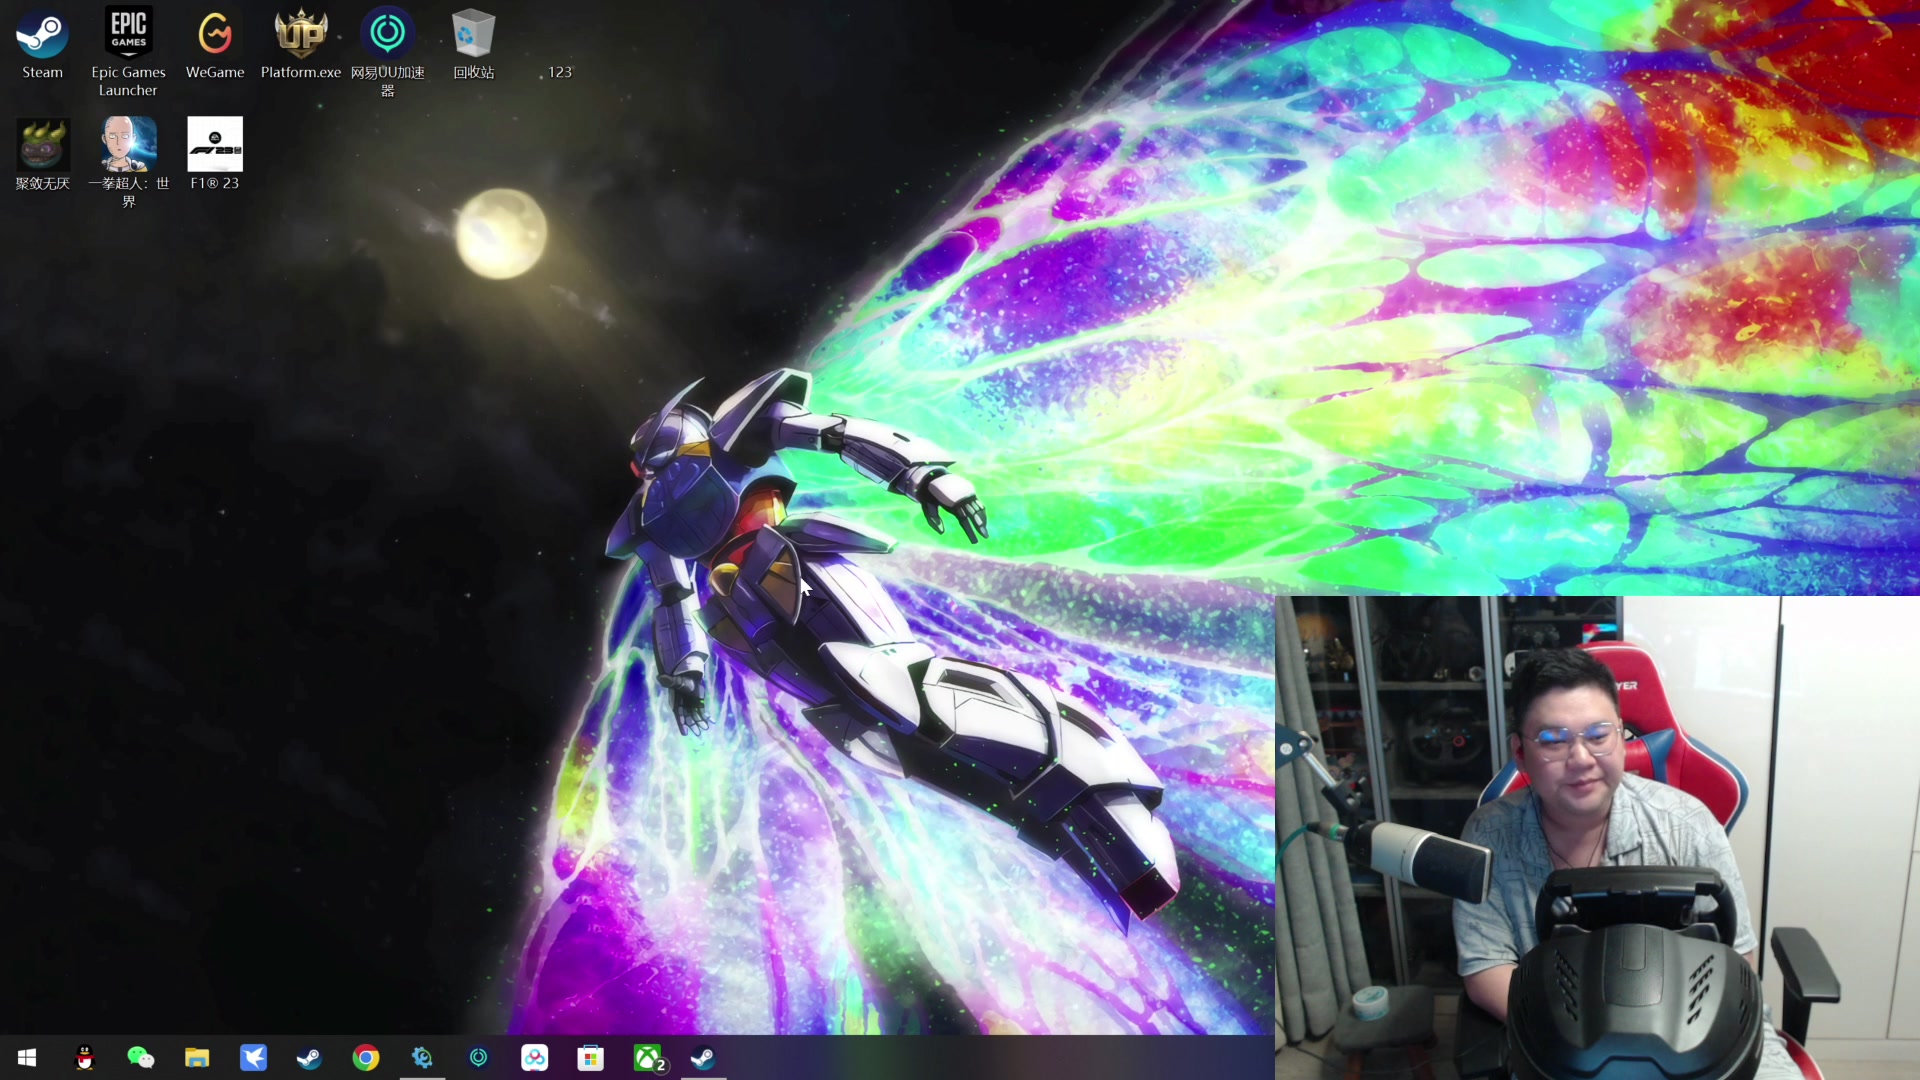Screen dimensions: 1920x1080
Task: Select the 聚敛无厌 game shortcut
Action: [42, 155]
